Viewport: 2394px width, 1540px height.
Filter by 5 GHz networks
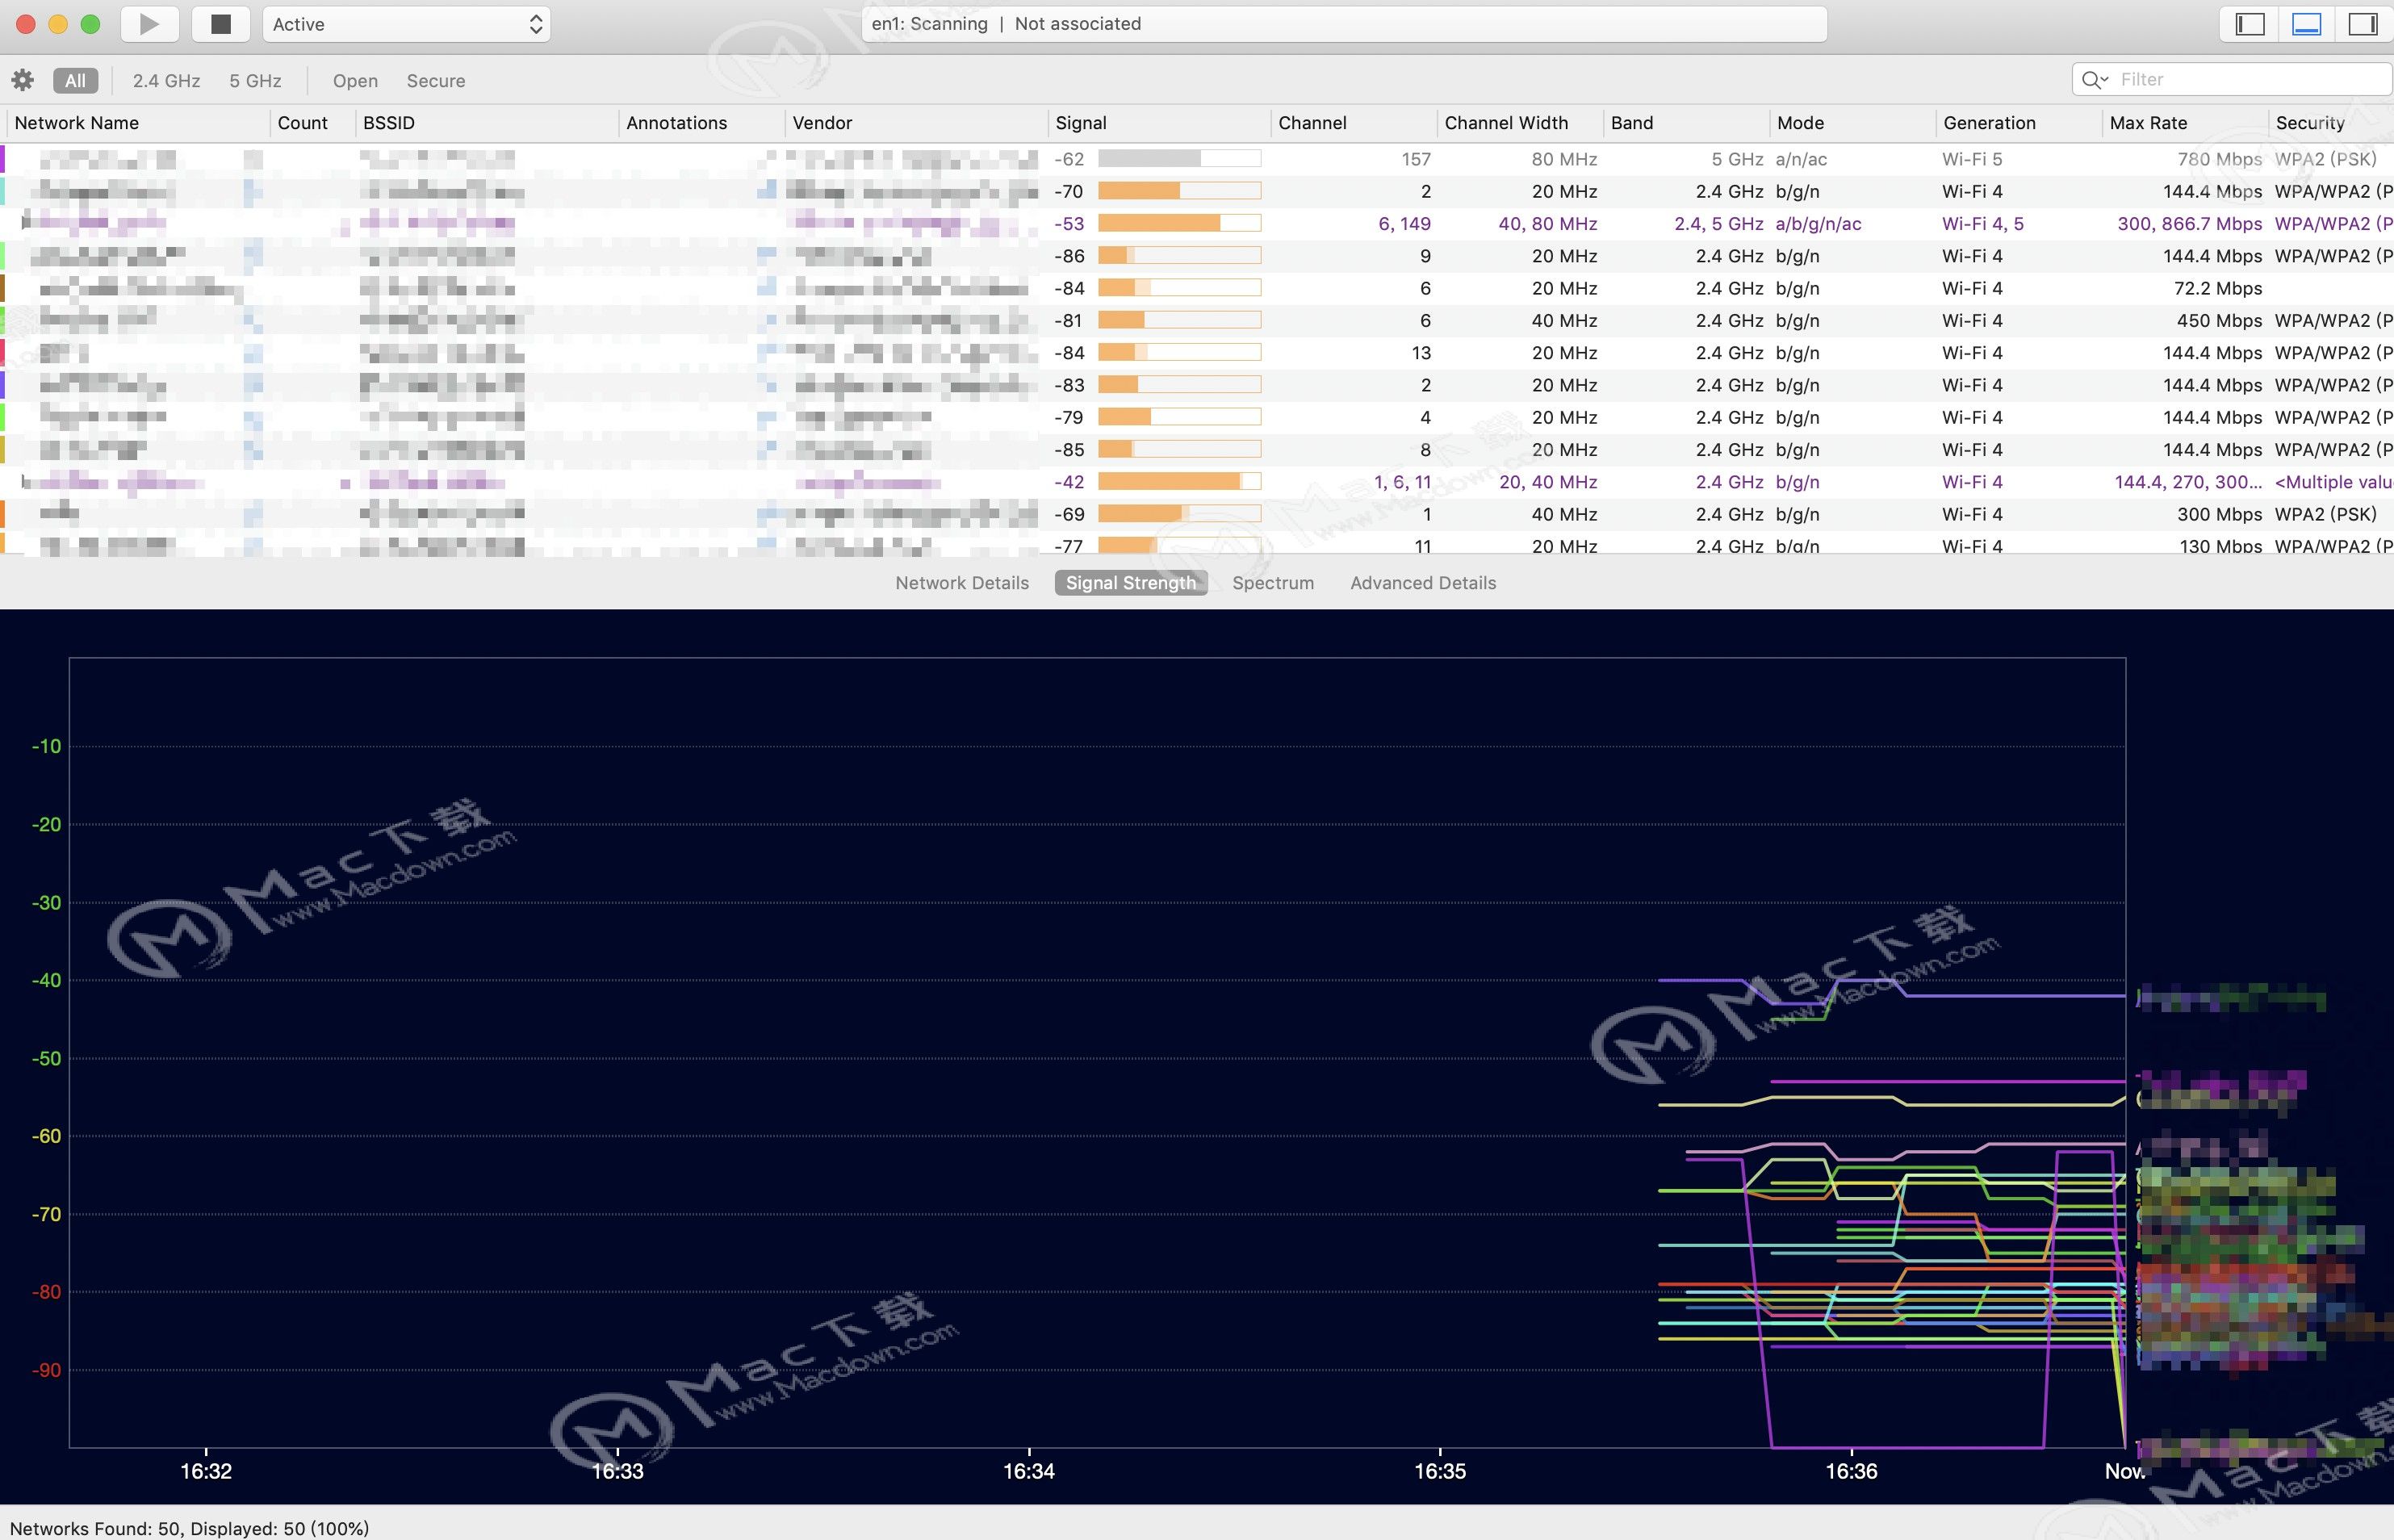click(255, 80)
